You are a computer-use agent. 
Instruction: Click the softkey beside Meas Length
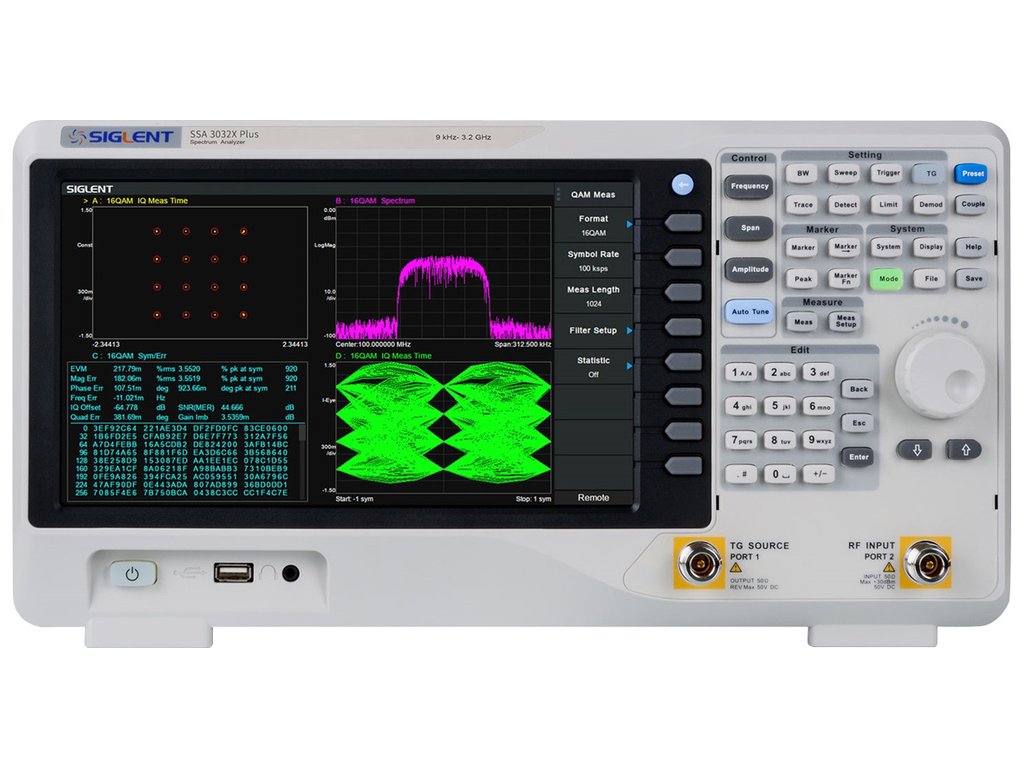683,292
